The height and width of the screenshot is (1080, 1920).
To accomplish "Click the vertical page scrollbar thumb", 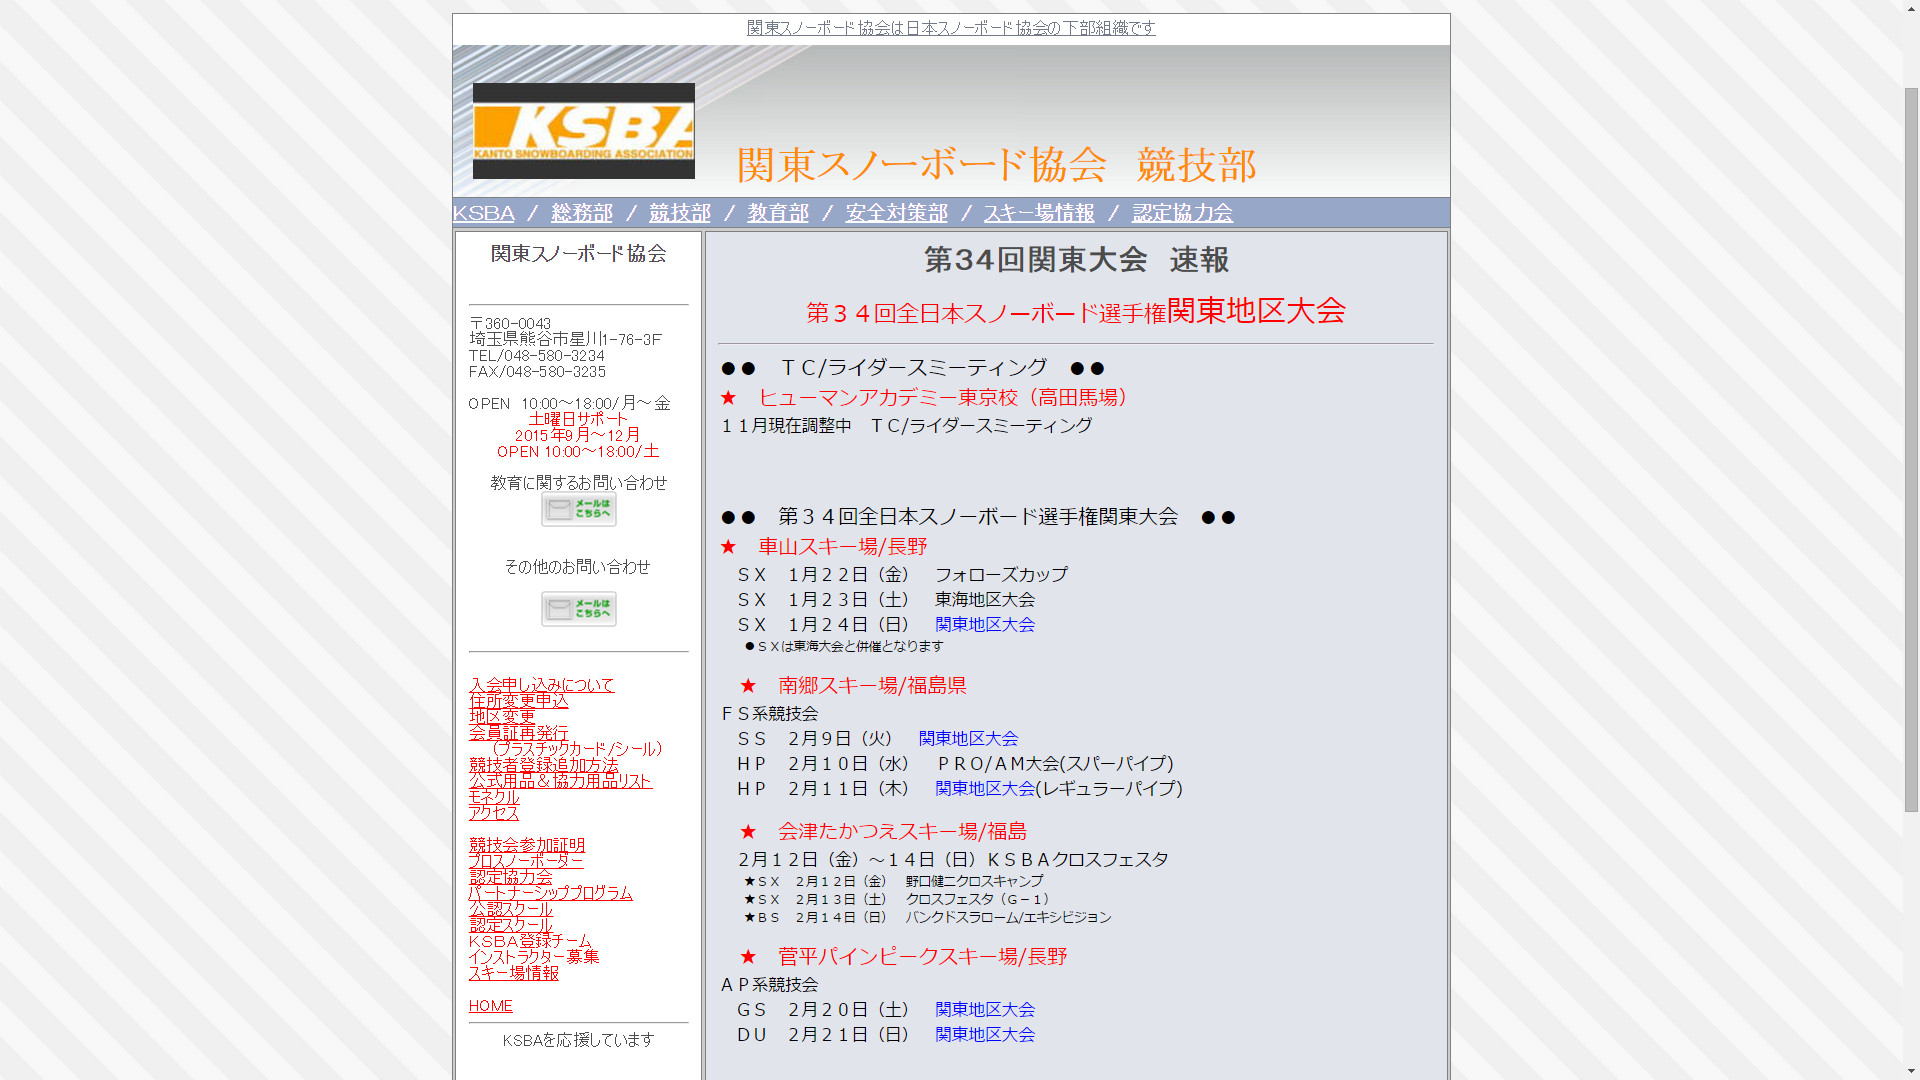I will [x=1910, y=450].
